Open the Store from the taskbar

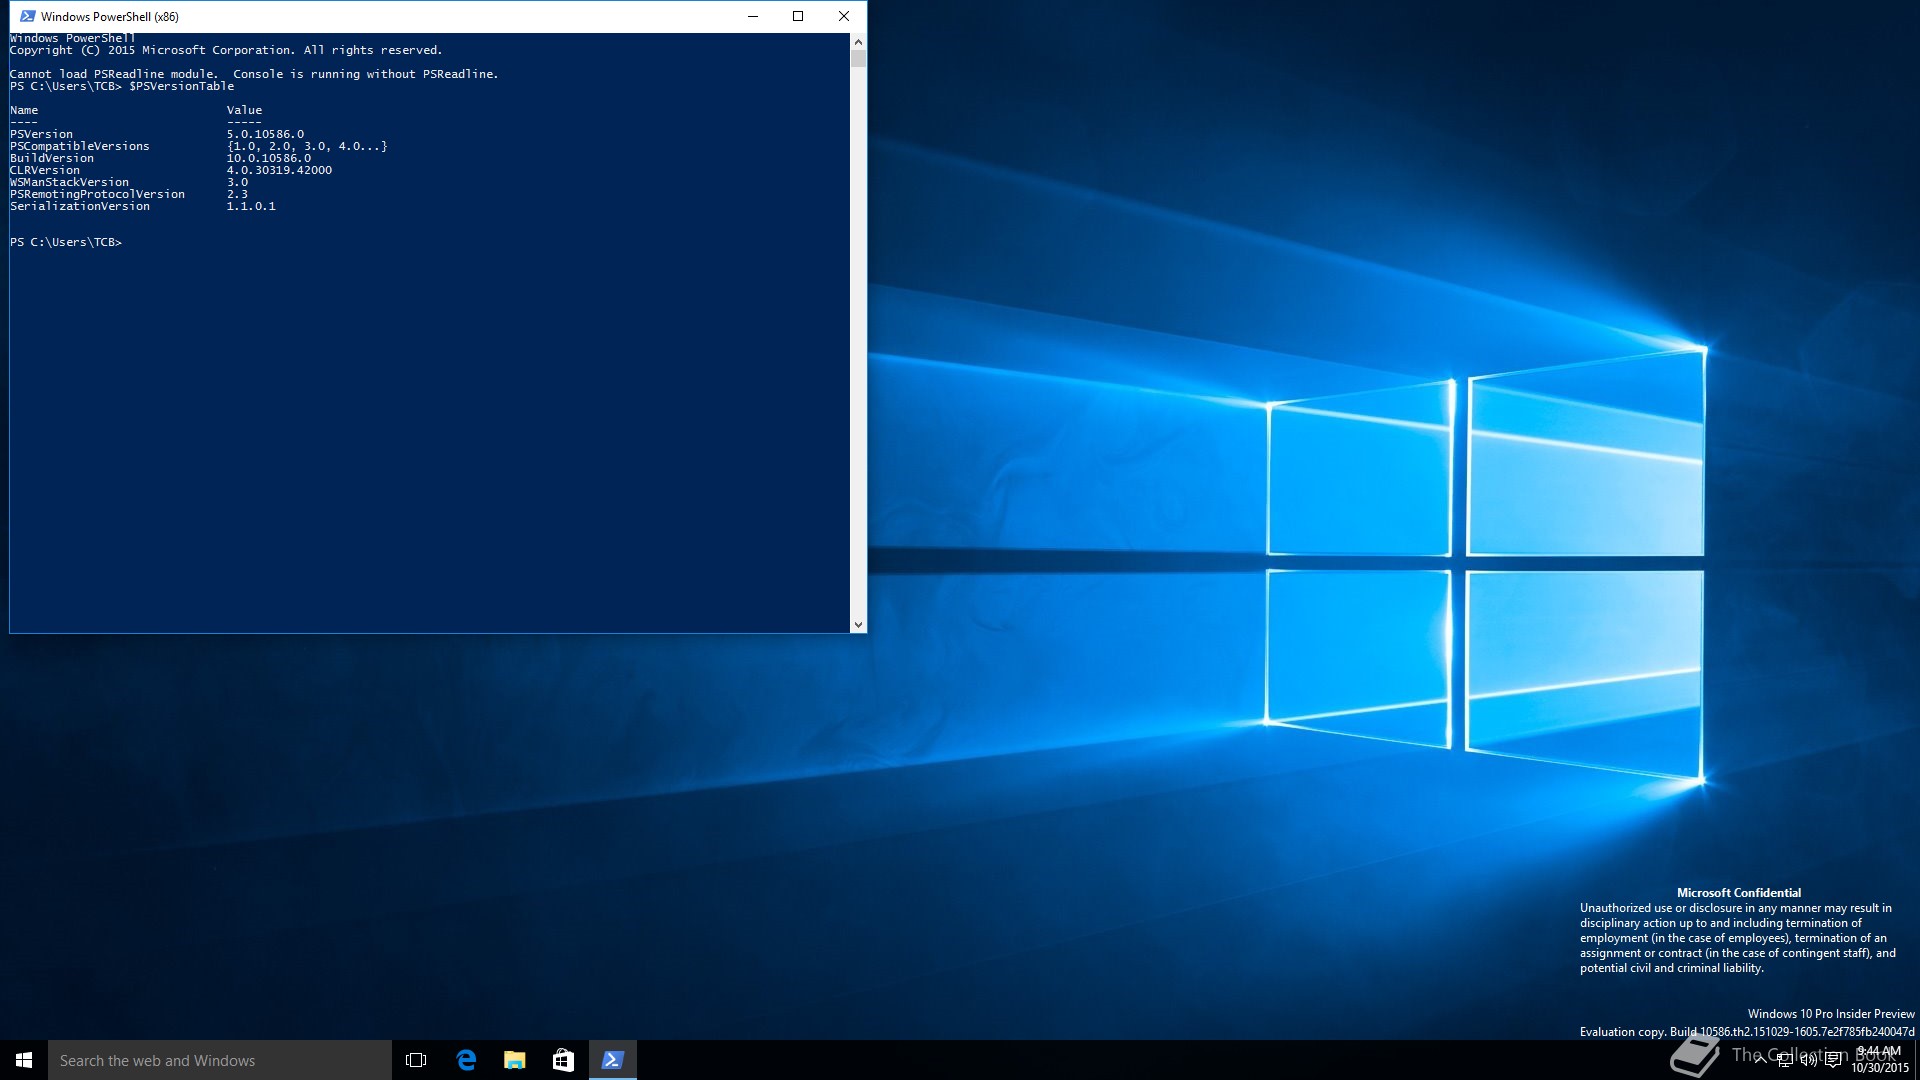(x=564, y=1060)
